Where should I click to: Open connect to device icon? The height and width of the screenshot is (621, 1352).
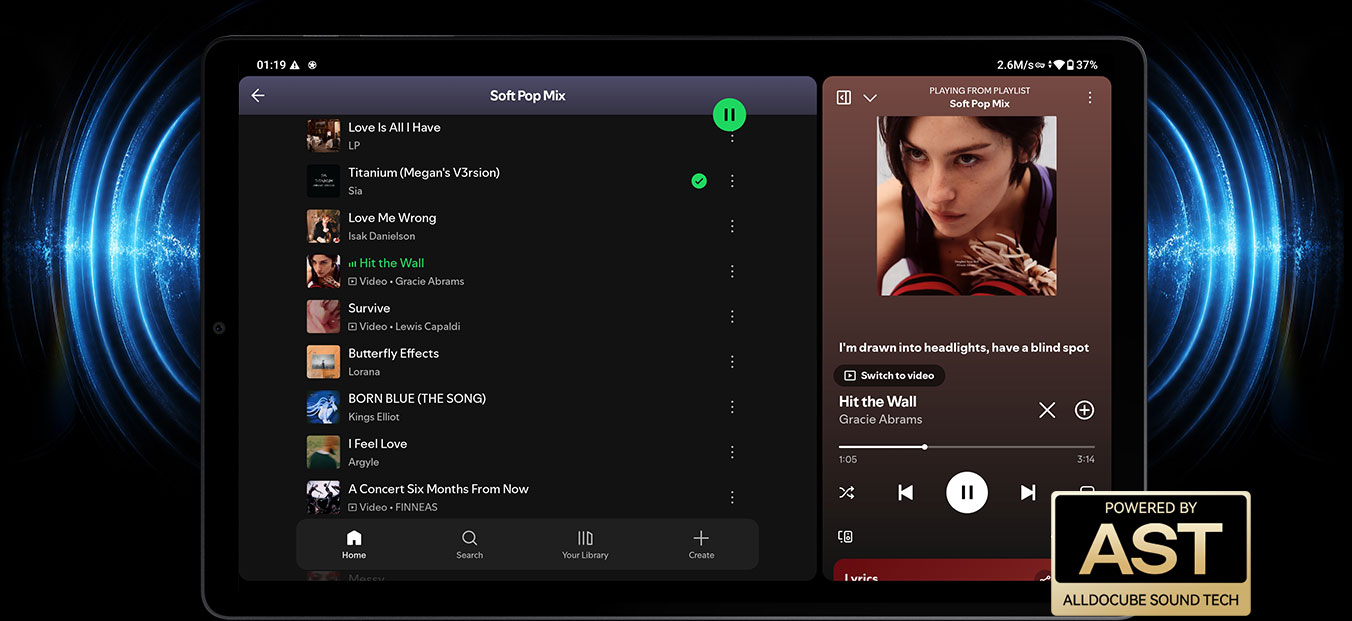[845, 537]
